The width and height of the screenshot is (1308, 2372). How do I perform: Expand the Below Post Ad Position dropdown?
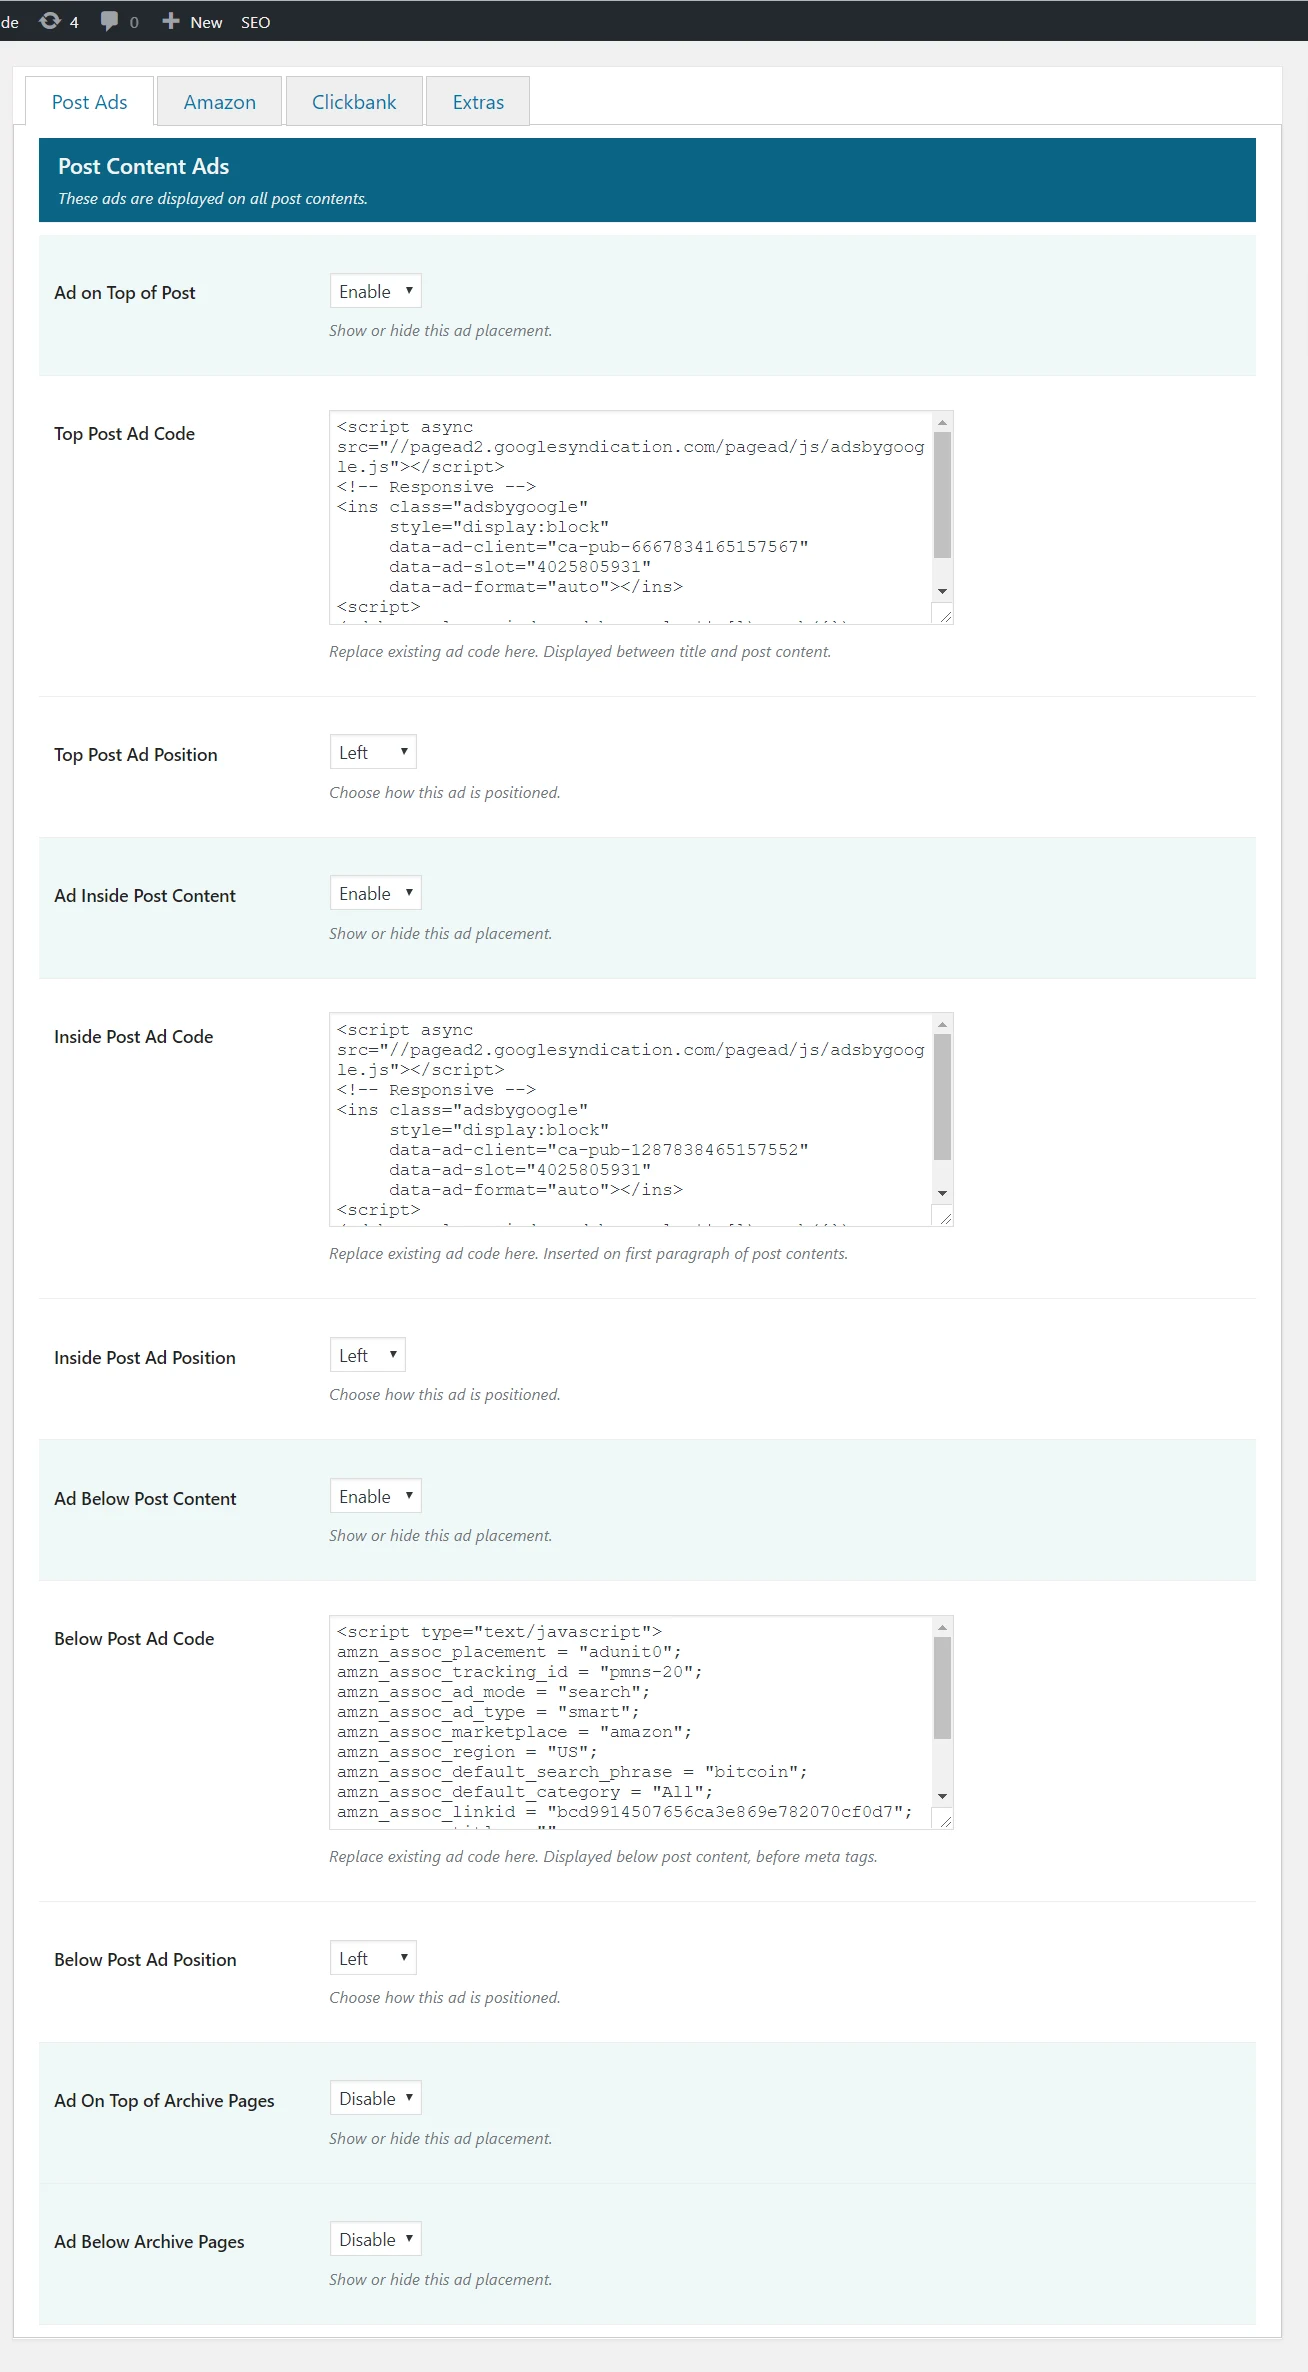pos(372,1958)
